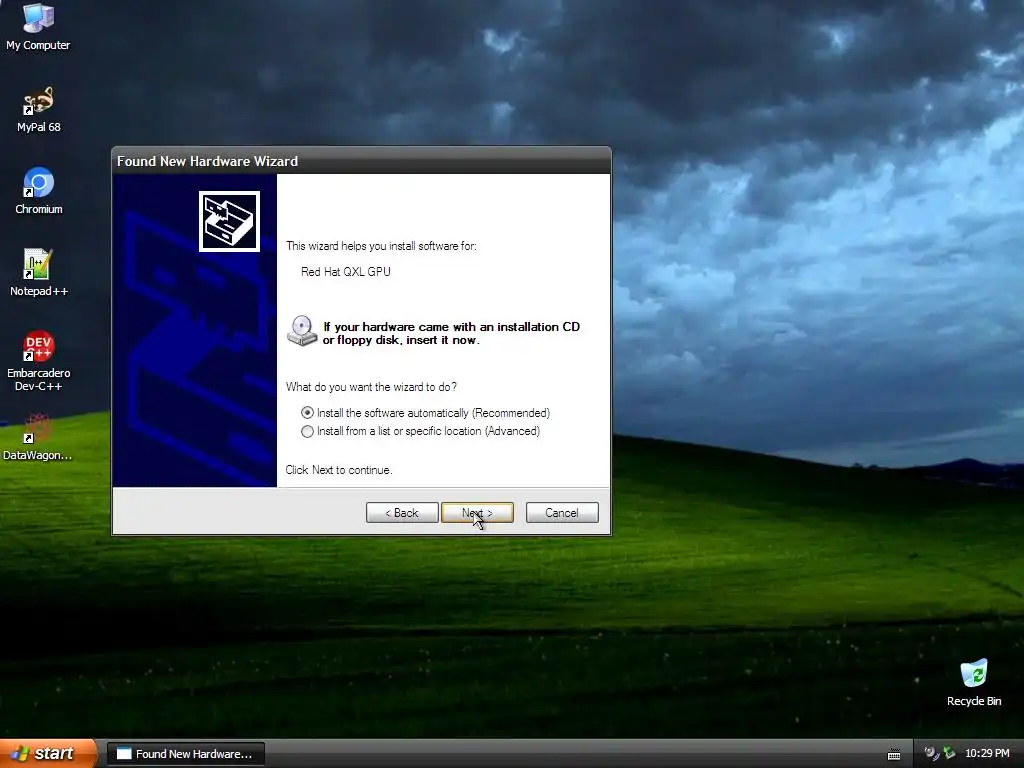Click 'This wizard helps you install software for:' text

pos(381,246)
